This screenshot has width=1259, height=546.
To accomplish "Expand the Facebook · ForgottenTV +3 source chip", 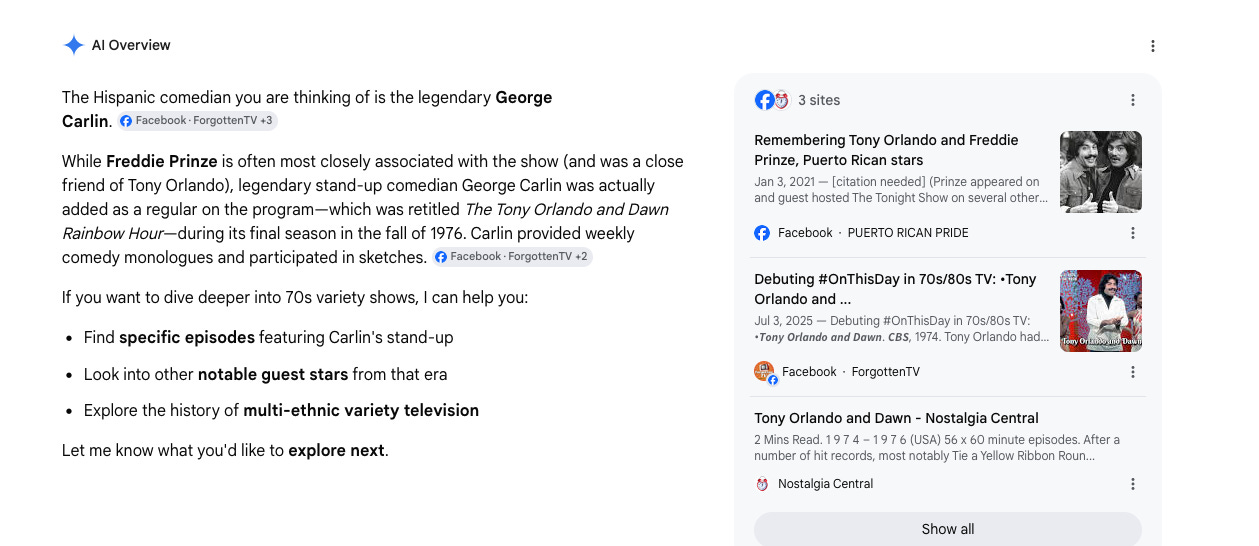I will pos(197,121).
